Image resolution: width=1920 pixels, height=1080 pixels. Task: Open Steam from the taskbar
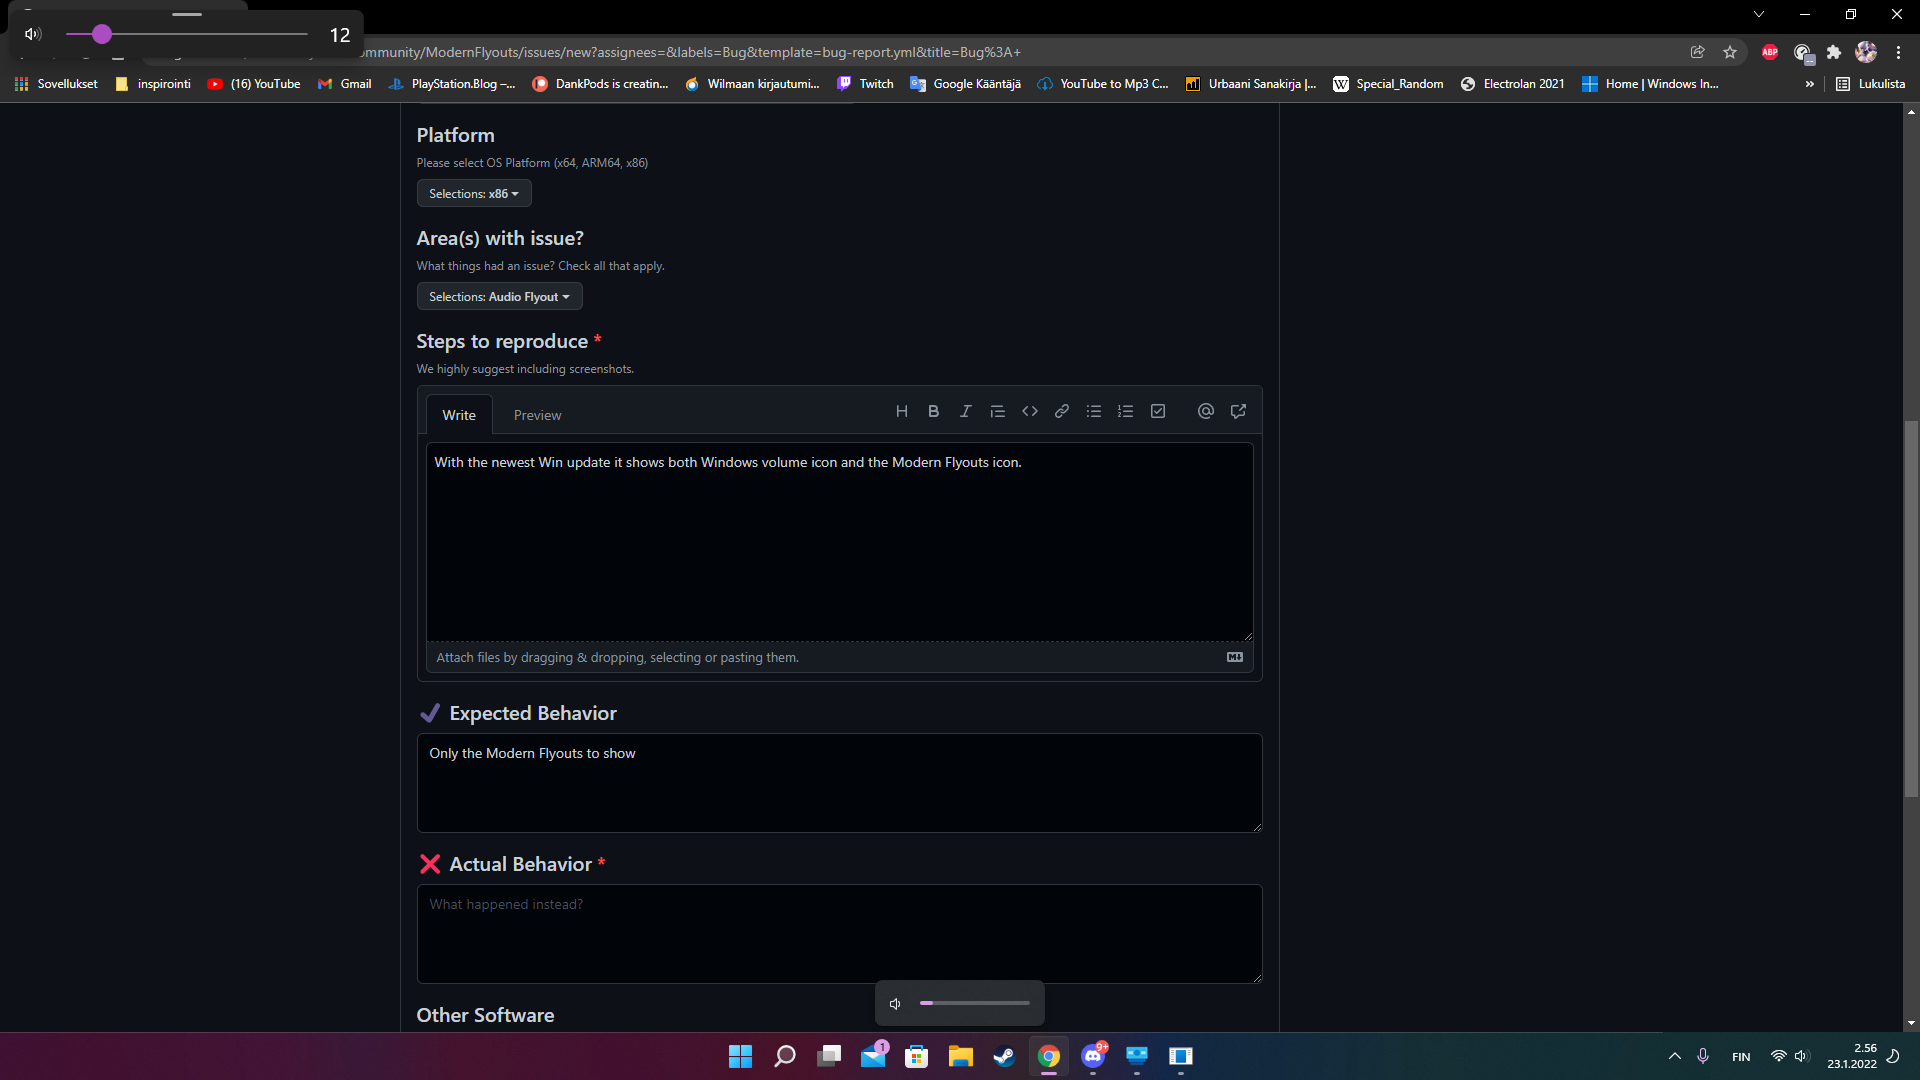[1004, 1056]
